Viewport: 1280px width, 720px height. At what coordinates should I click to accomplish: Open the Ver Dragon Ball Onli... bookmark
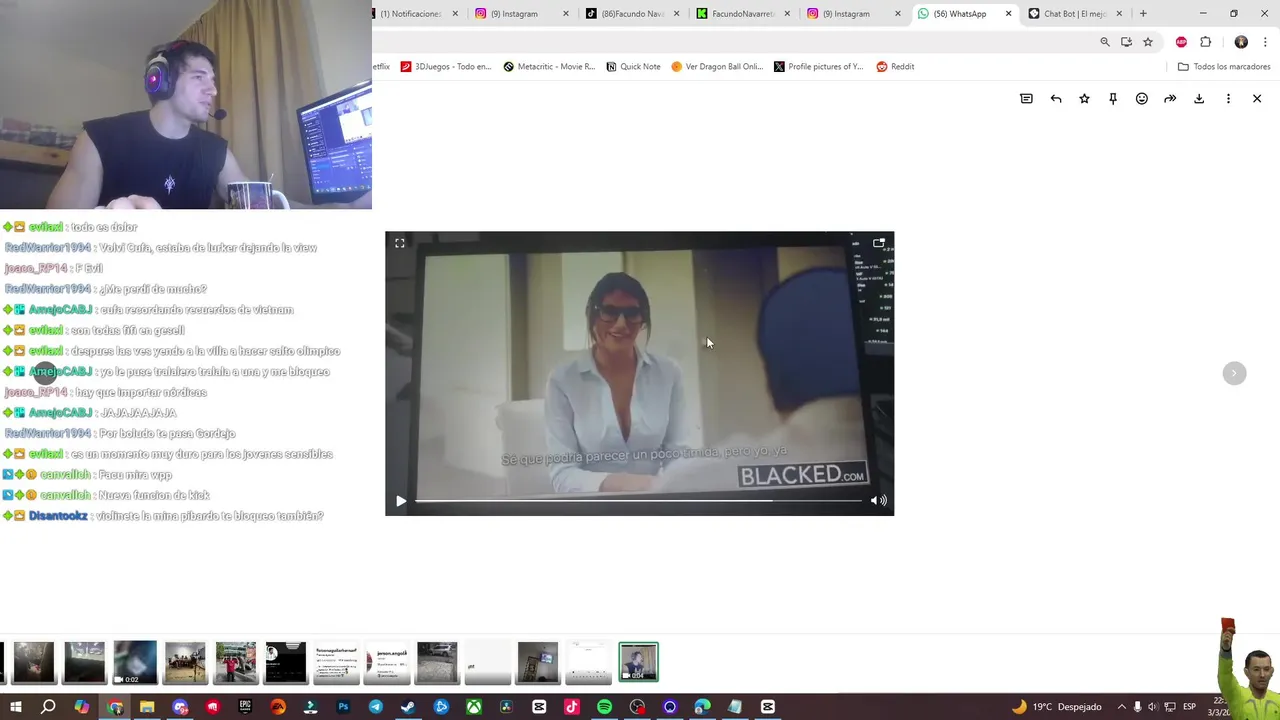click(717, 67)
